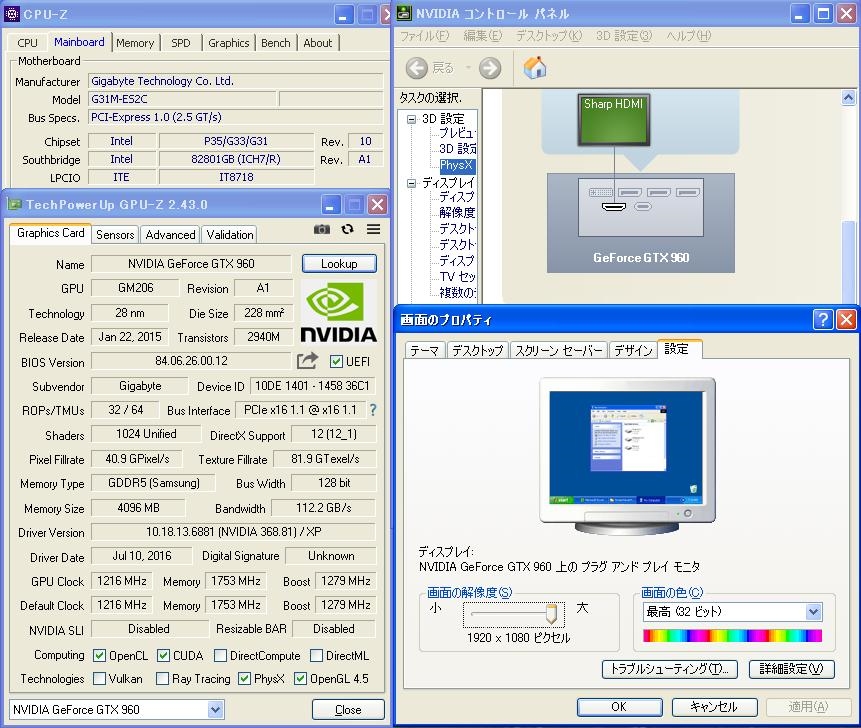This screenshot has width=861, height=728.
Task: Collapse the 3D 設定 tree node
Action: [x=411, y=119]
